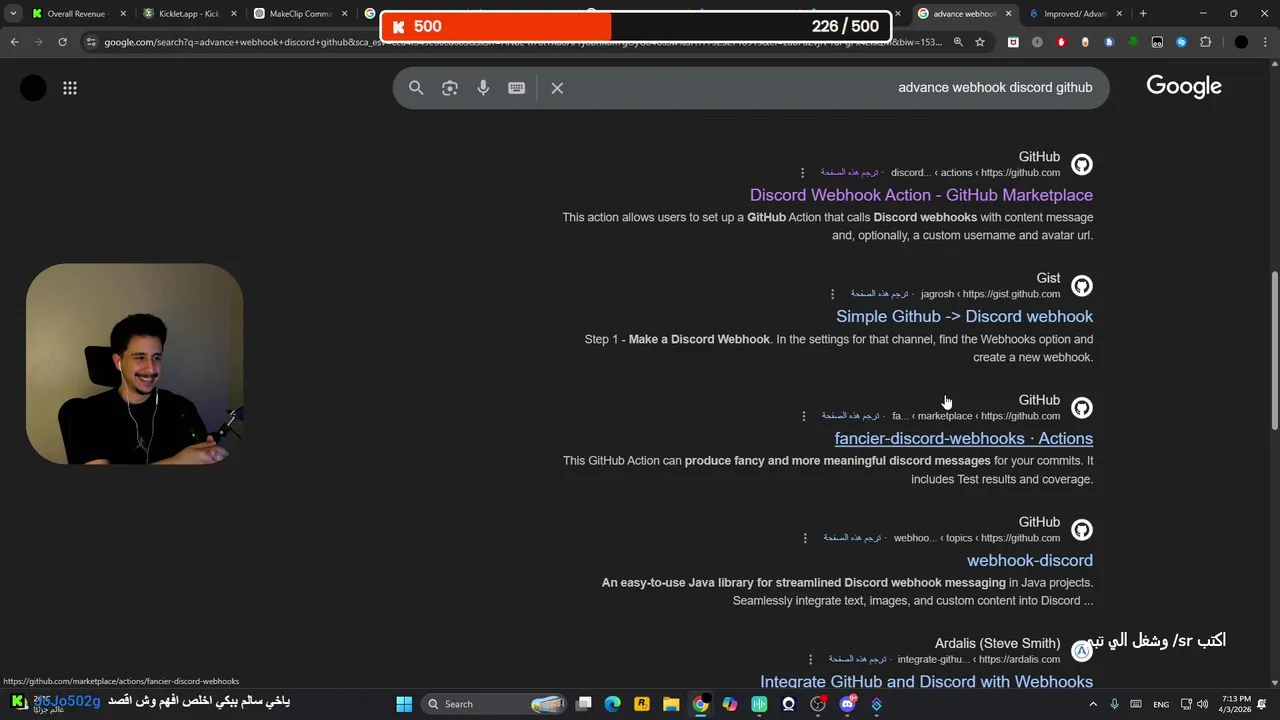Screen dimensions: 1280x720
Task: Open the Copilot taskbar icon
Action: point(730,704)
